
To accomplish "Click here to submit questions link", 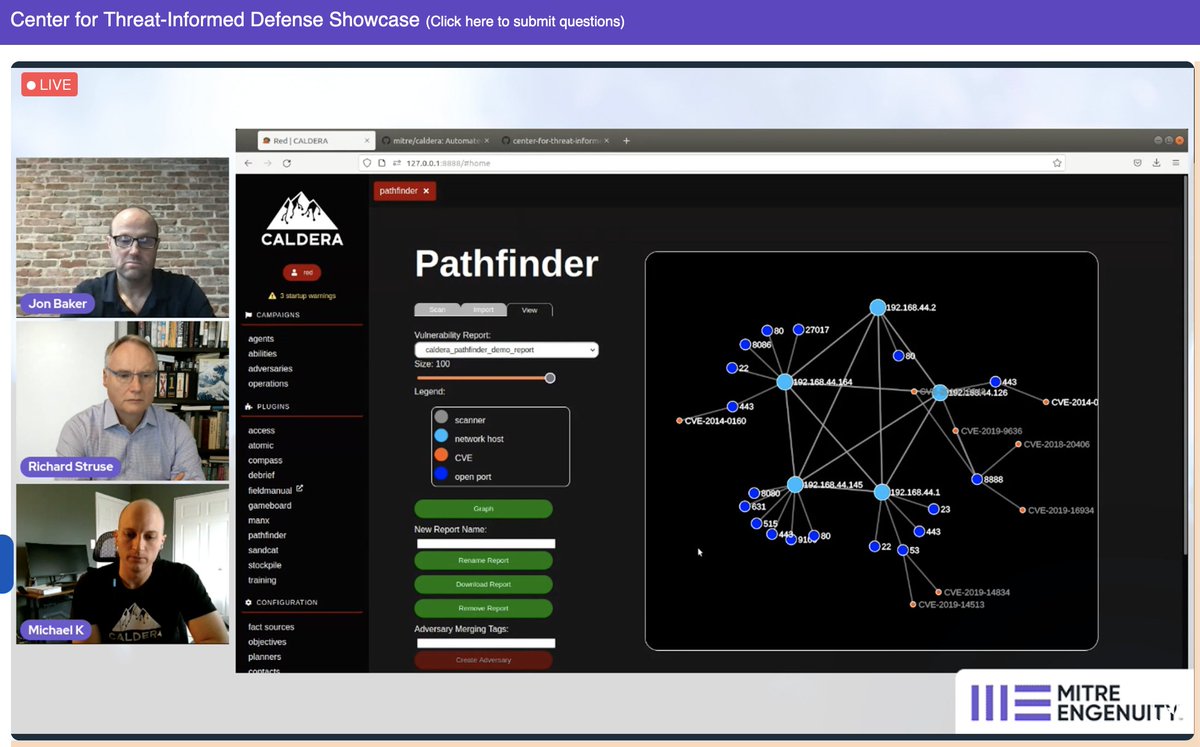I will pos(525,21).
